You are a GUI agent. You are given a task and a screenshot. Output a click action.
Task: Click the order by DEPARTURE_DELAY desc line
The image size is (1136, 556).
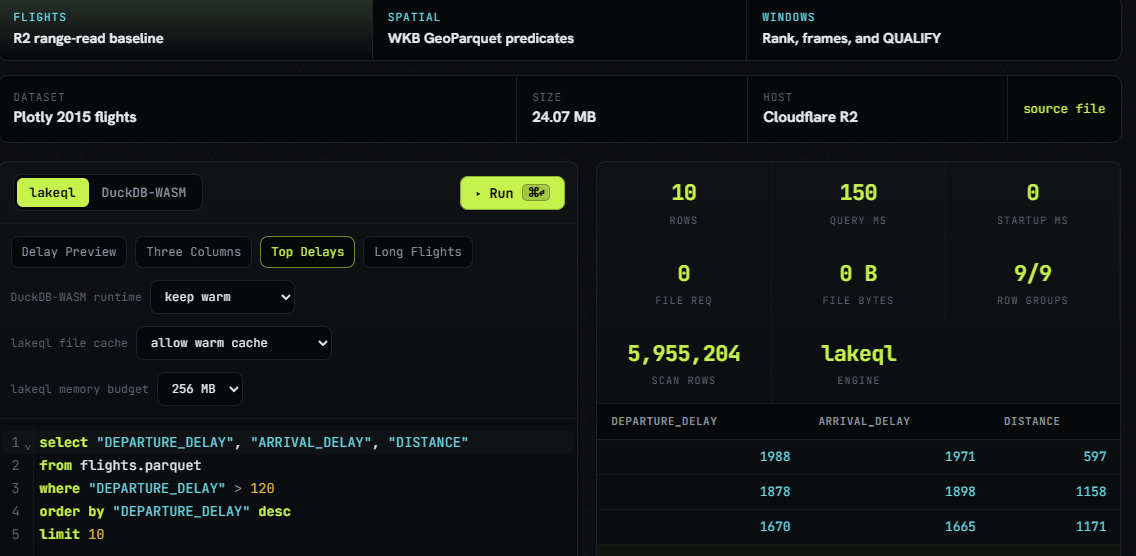[165, 512]
